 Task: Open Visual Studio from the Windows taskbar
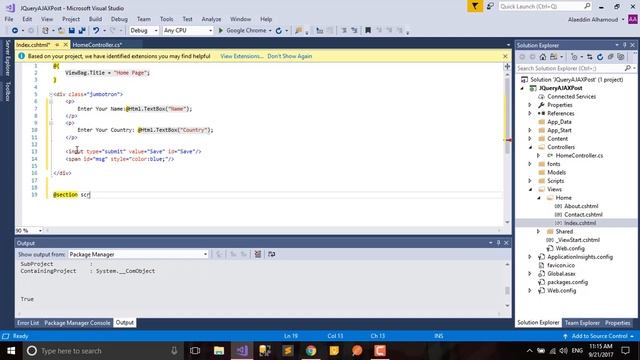(x=242, y=351)
